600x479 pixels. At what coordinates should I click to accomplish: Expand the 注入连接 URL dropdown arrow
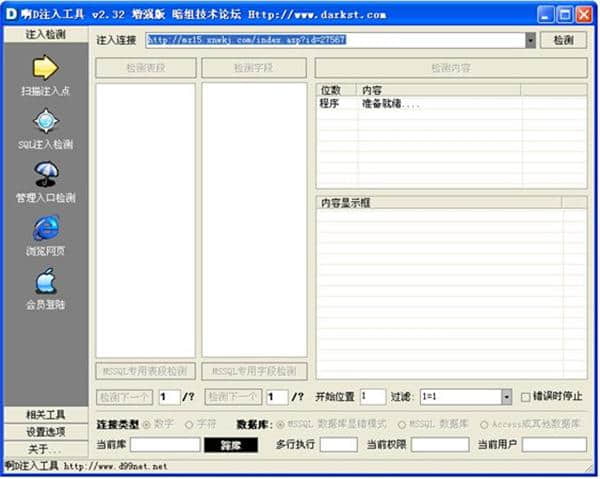[530, 40]
